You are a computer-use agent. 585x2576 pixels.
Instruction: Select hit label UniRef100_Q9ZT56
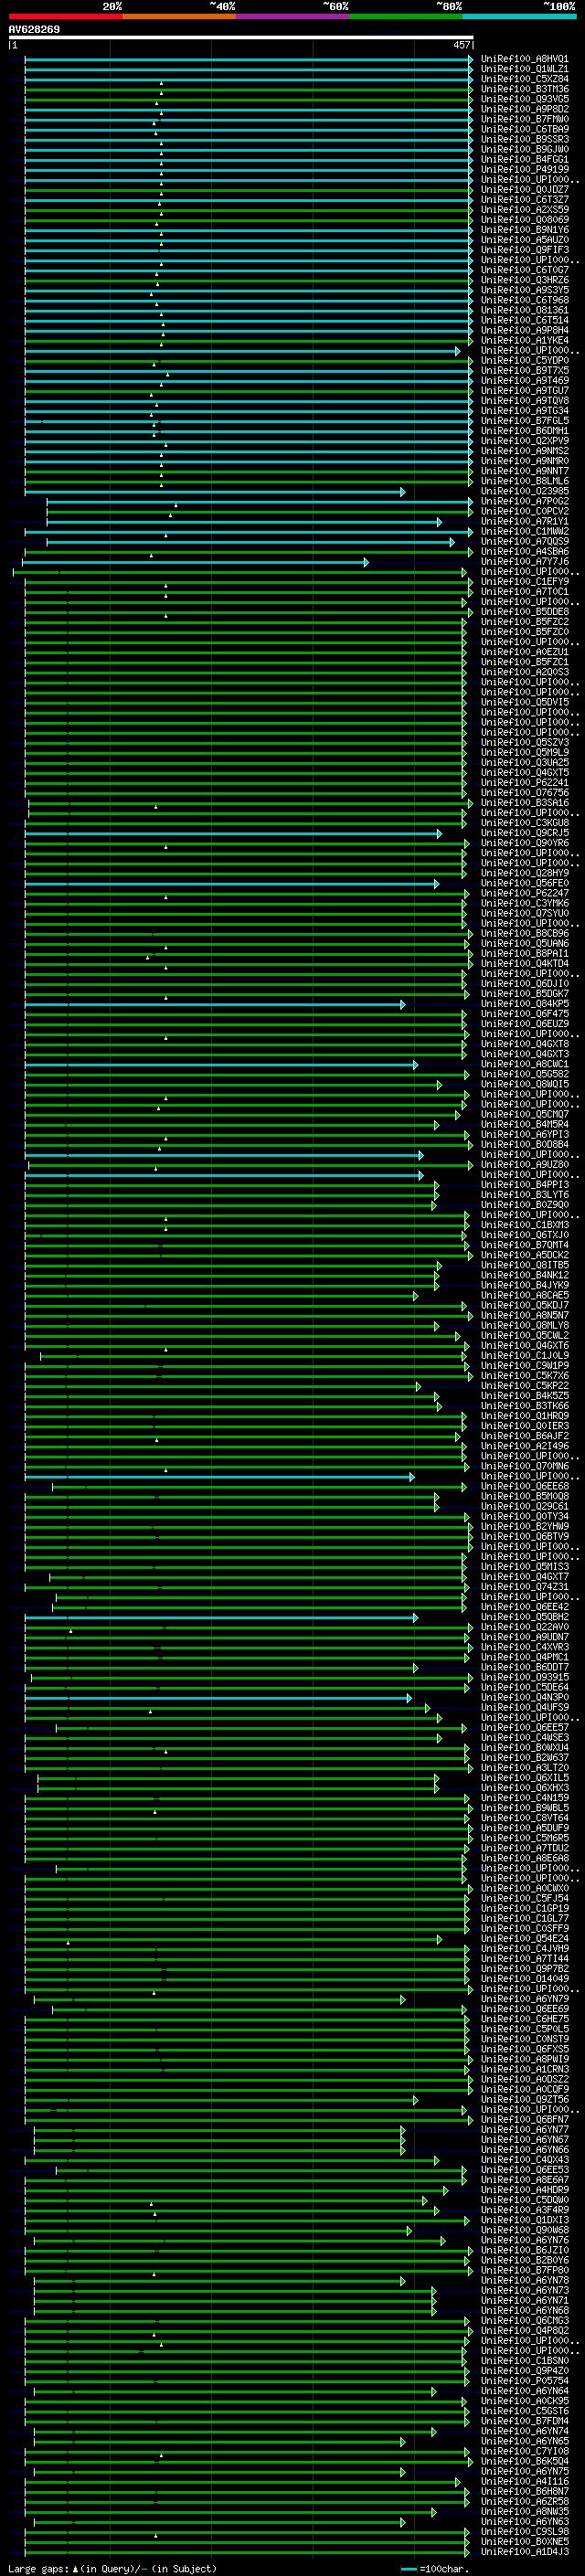click(524, 2100)
